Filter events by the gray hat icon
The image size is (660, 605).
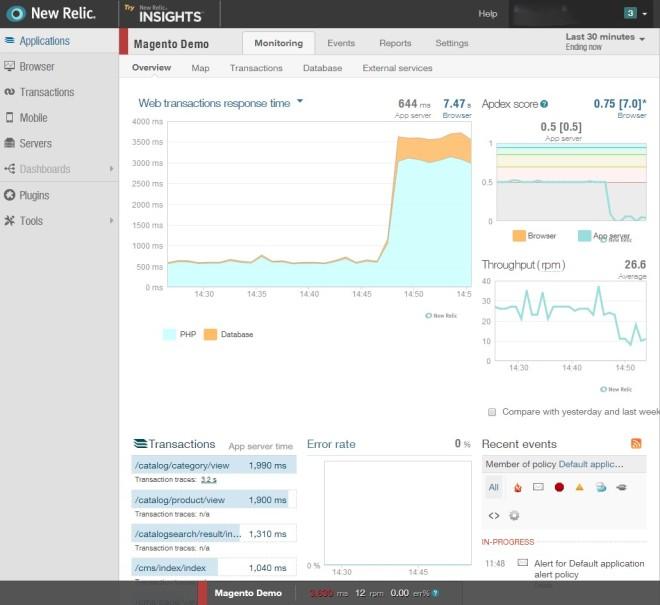(x=622, y=487)
